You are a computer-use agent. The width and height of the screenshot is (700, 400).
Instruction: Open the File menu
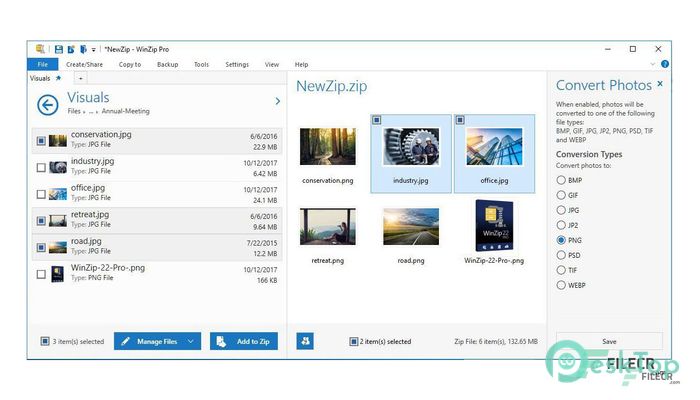(x=42, y=64)
